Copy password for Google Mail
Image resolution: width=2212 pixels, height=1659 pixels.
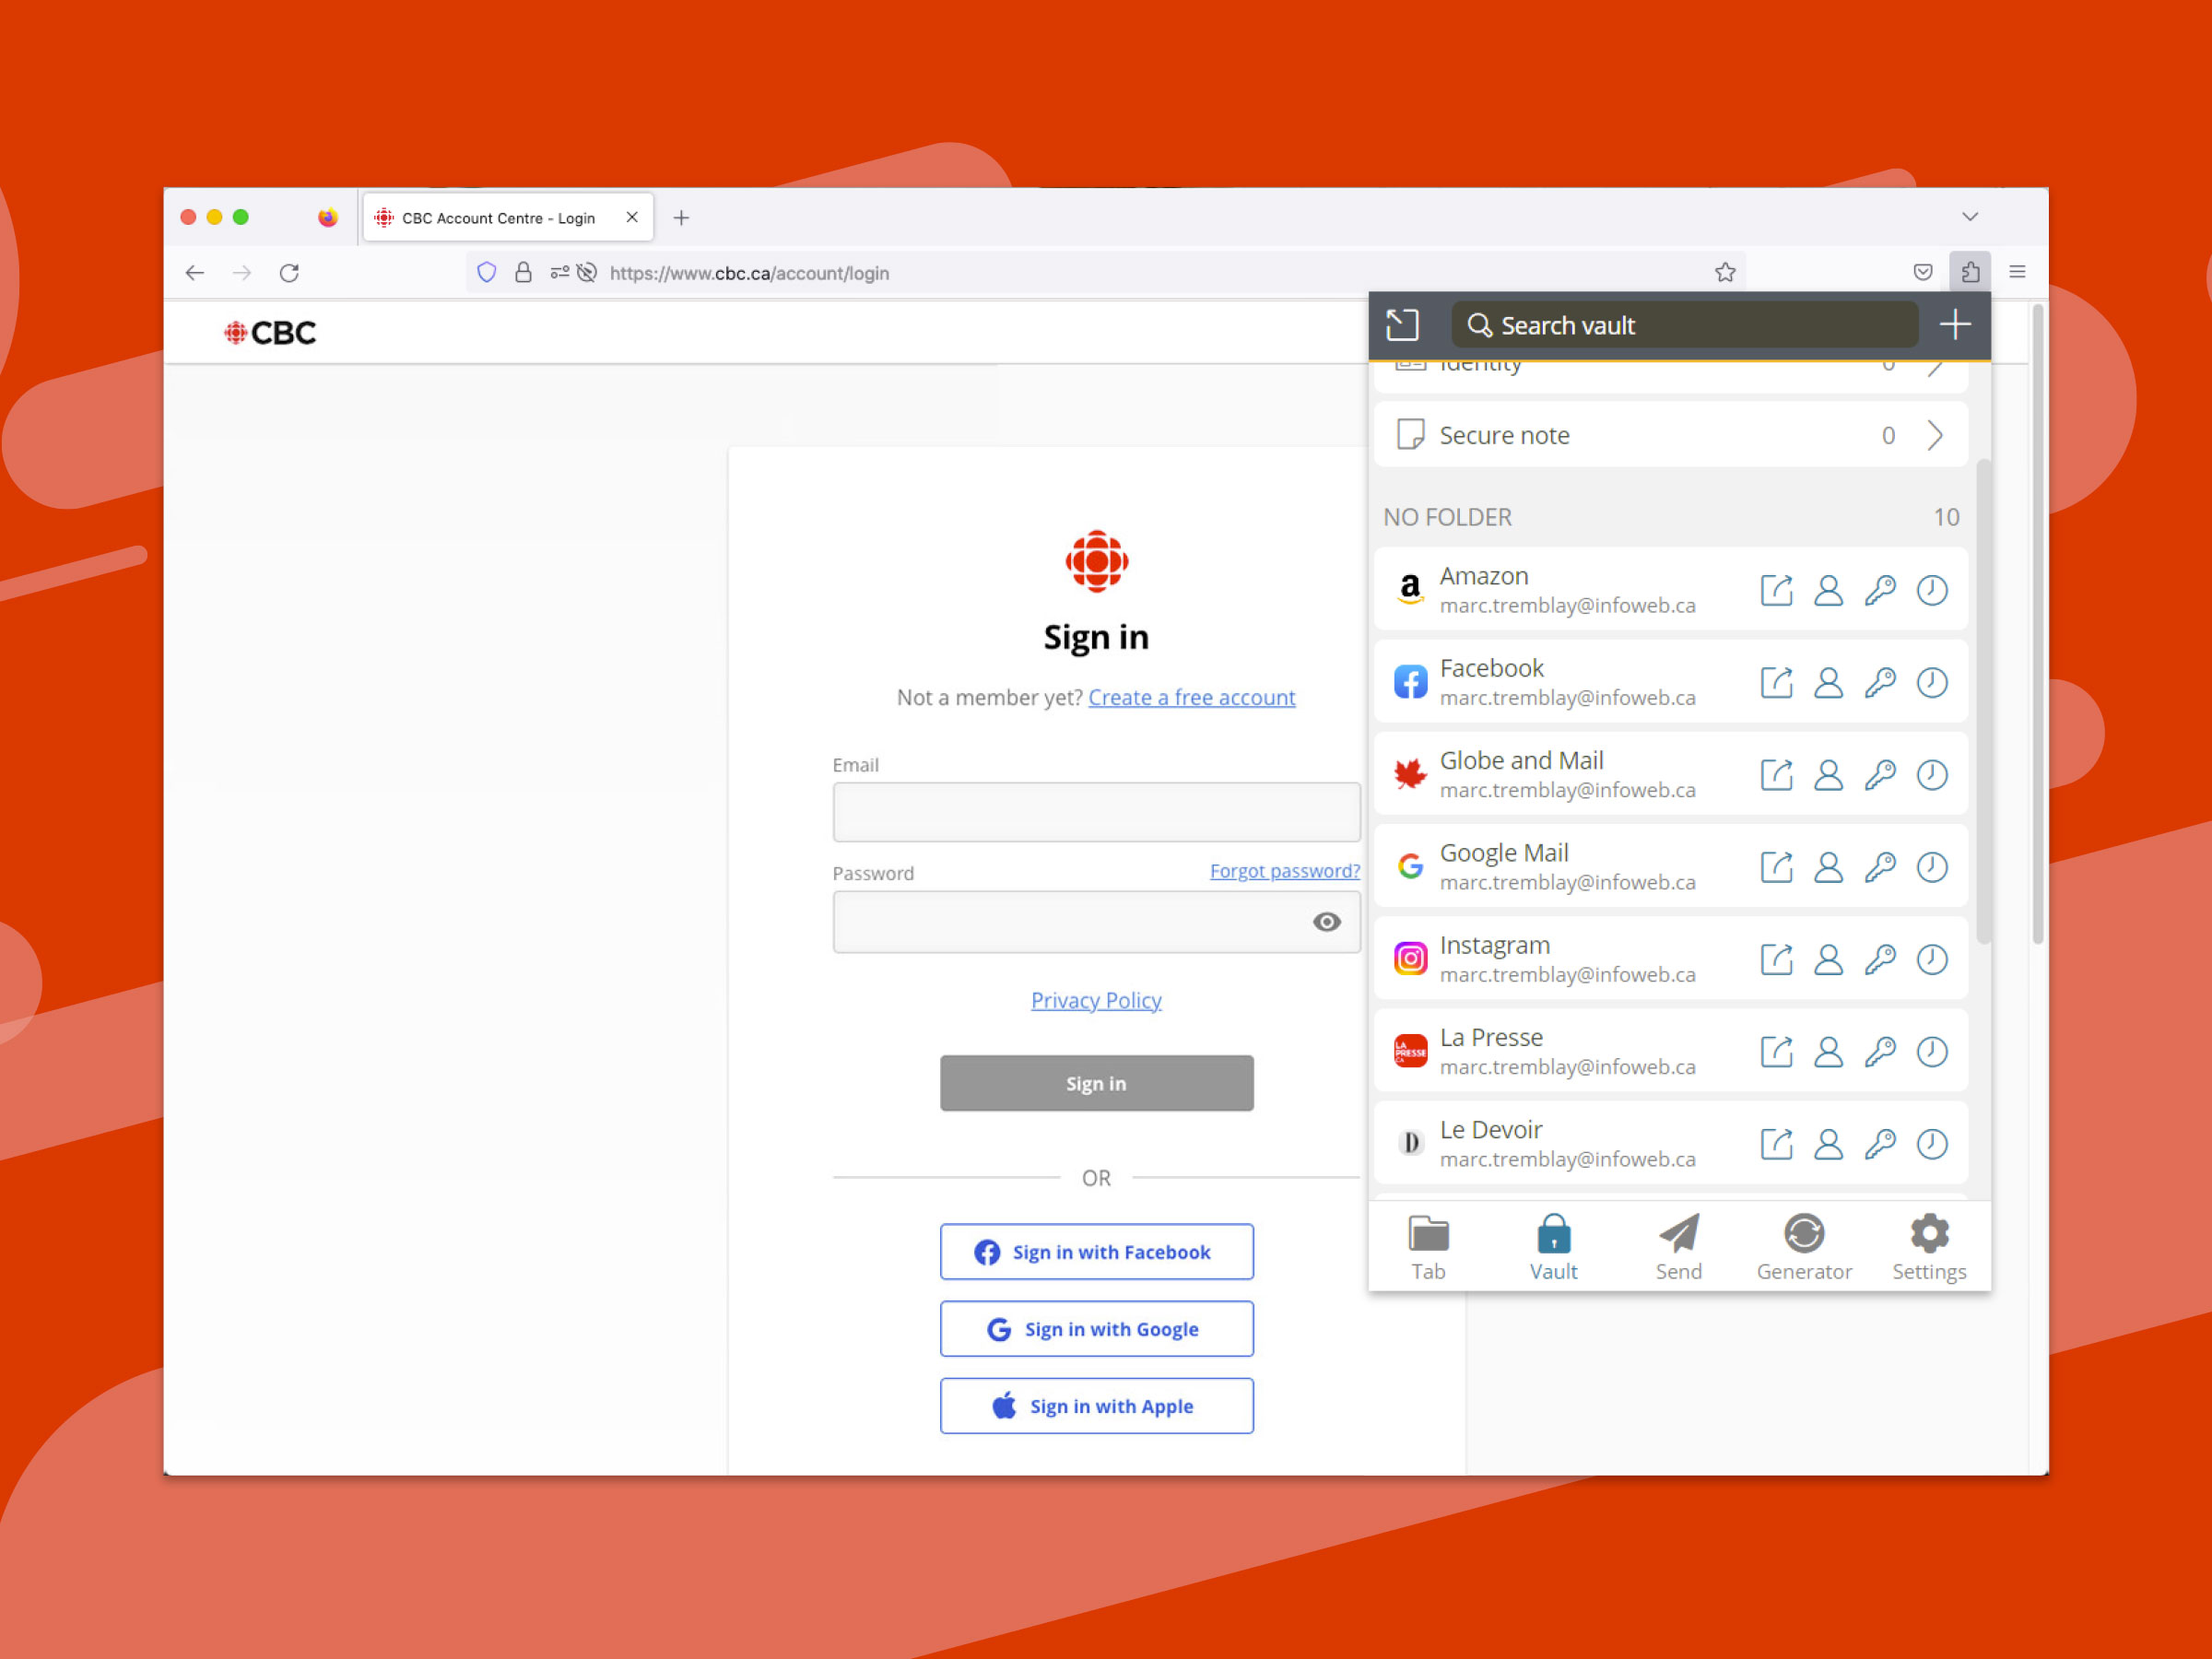[1880, 867]
